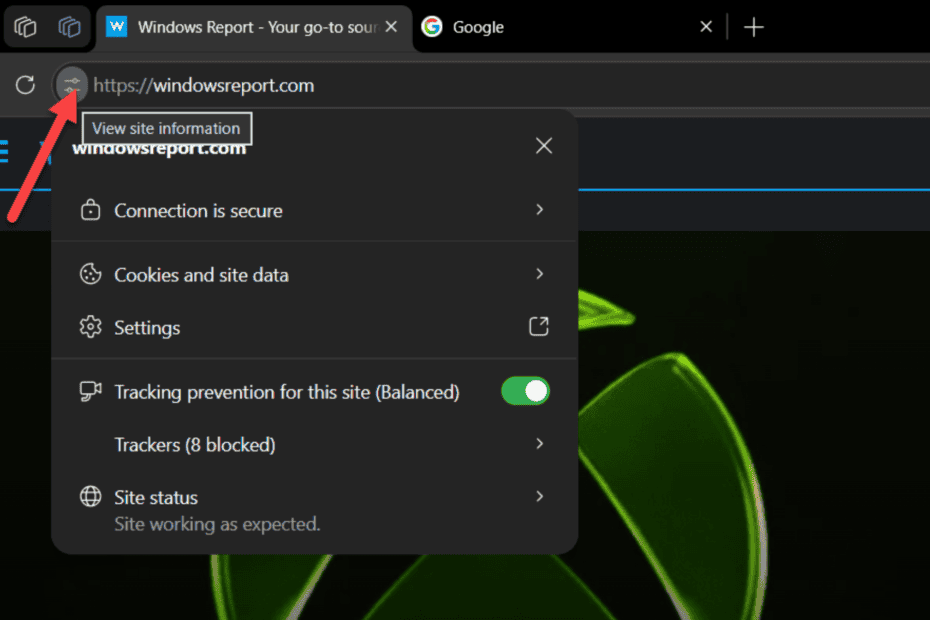
Task: Click the Windows Report favicon in the tab
Action: (x=116, y=27)
